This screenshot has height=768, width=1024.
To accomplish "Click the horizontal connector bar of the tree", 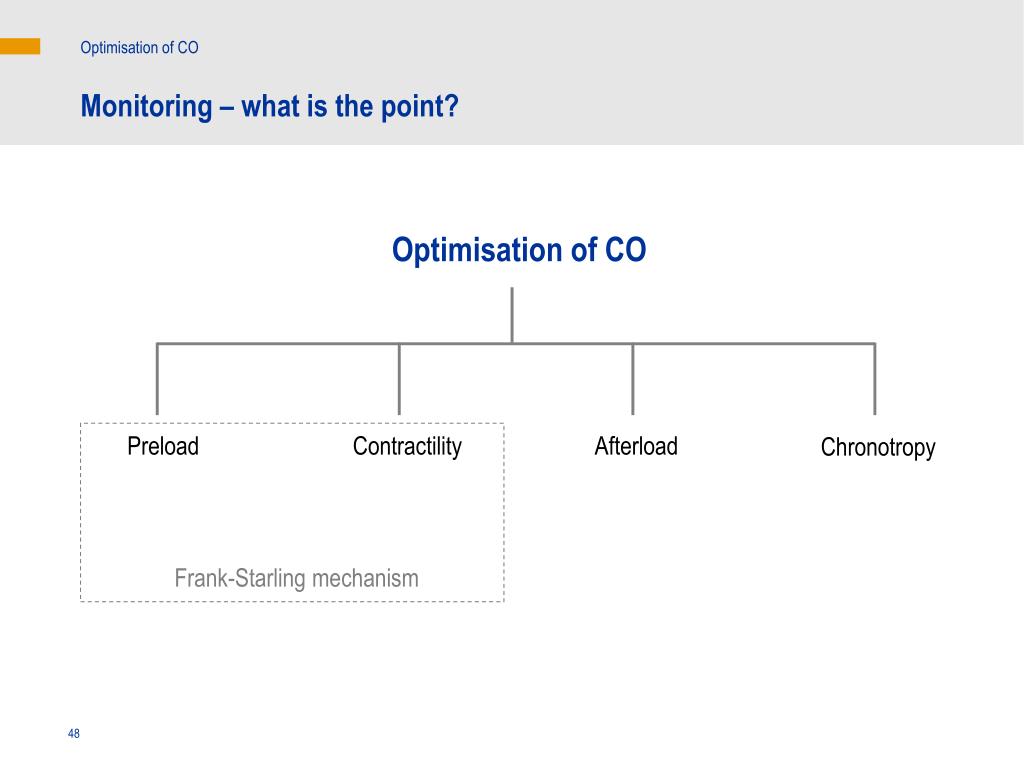I will tap(516, 344).
